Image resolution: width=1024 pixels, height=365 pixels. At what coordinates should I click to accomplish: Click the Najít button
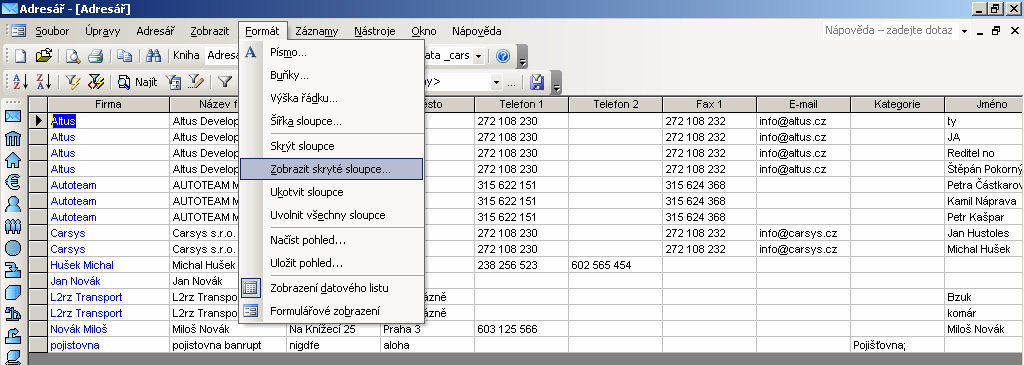point(137,82)
